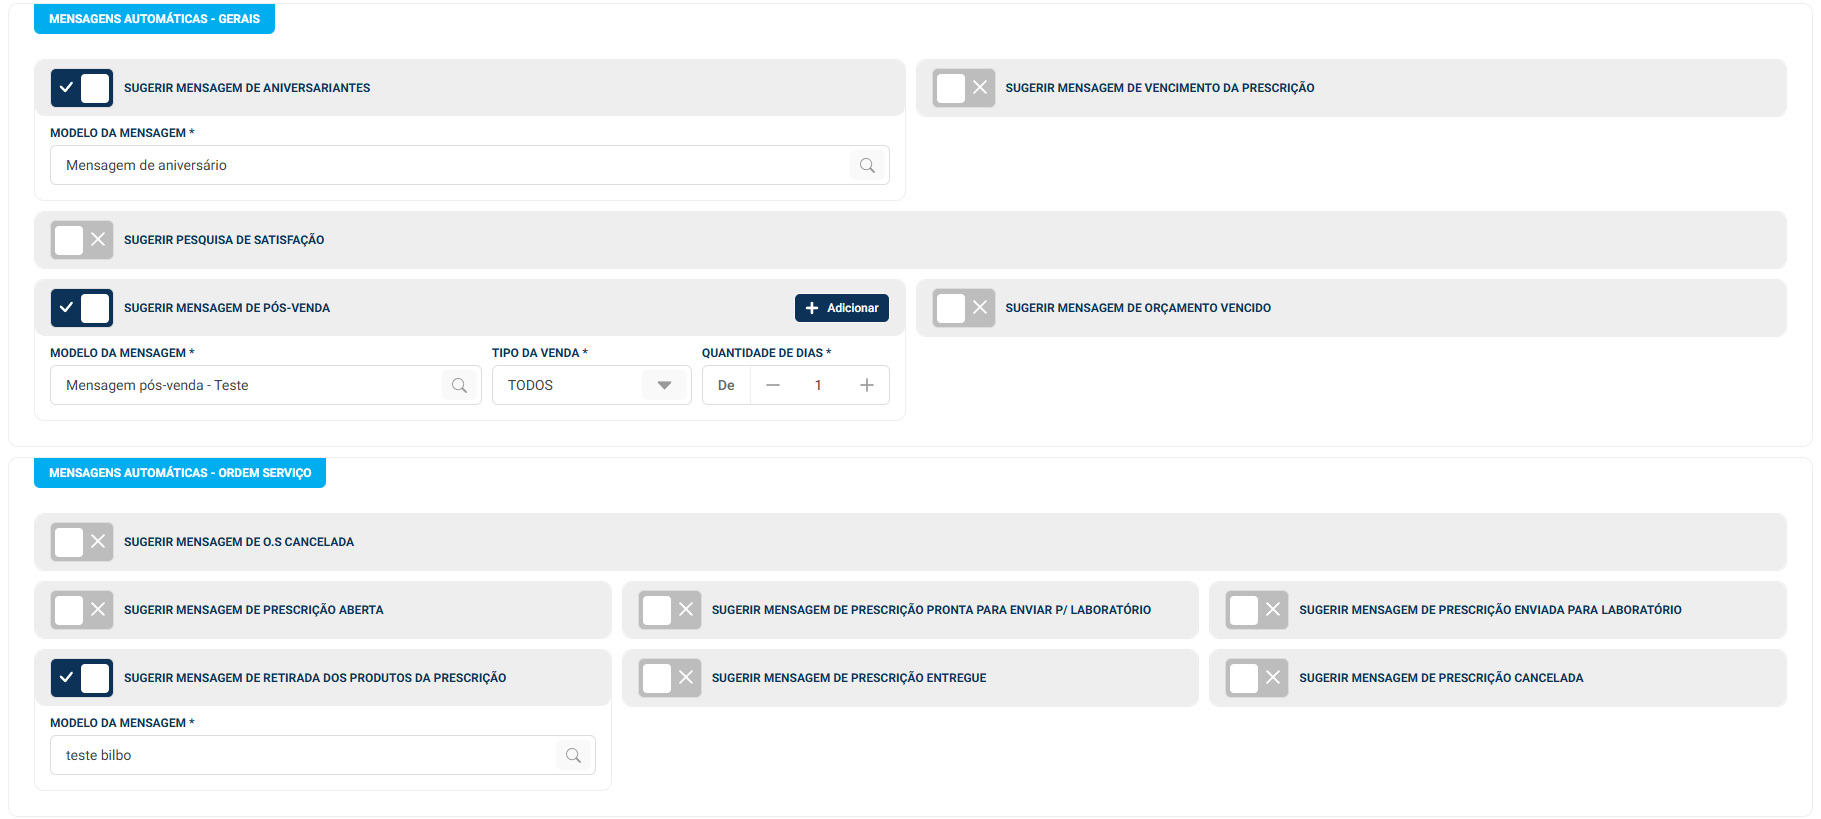This screenshot has width=1821, height=819.
Task: Decrease quantidade de dias with minus icon
Action: 773,386
